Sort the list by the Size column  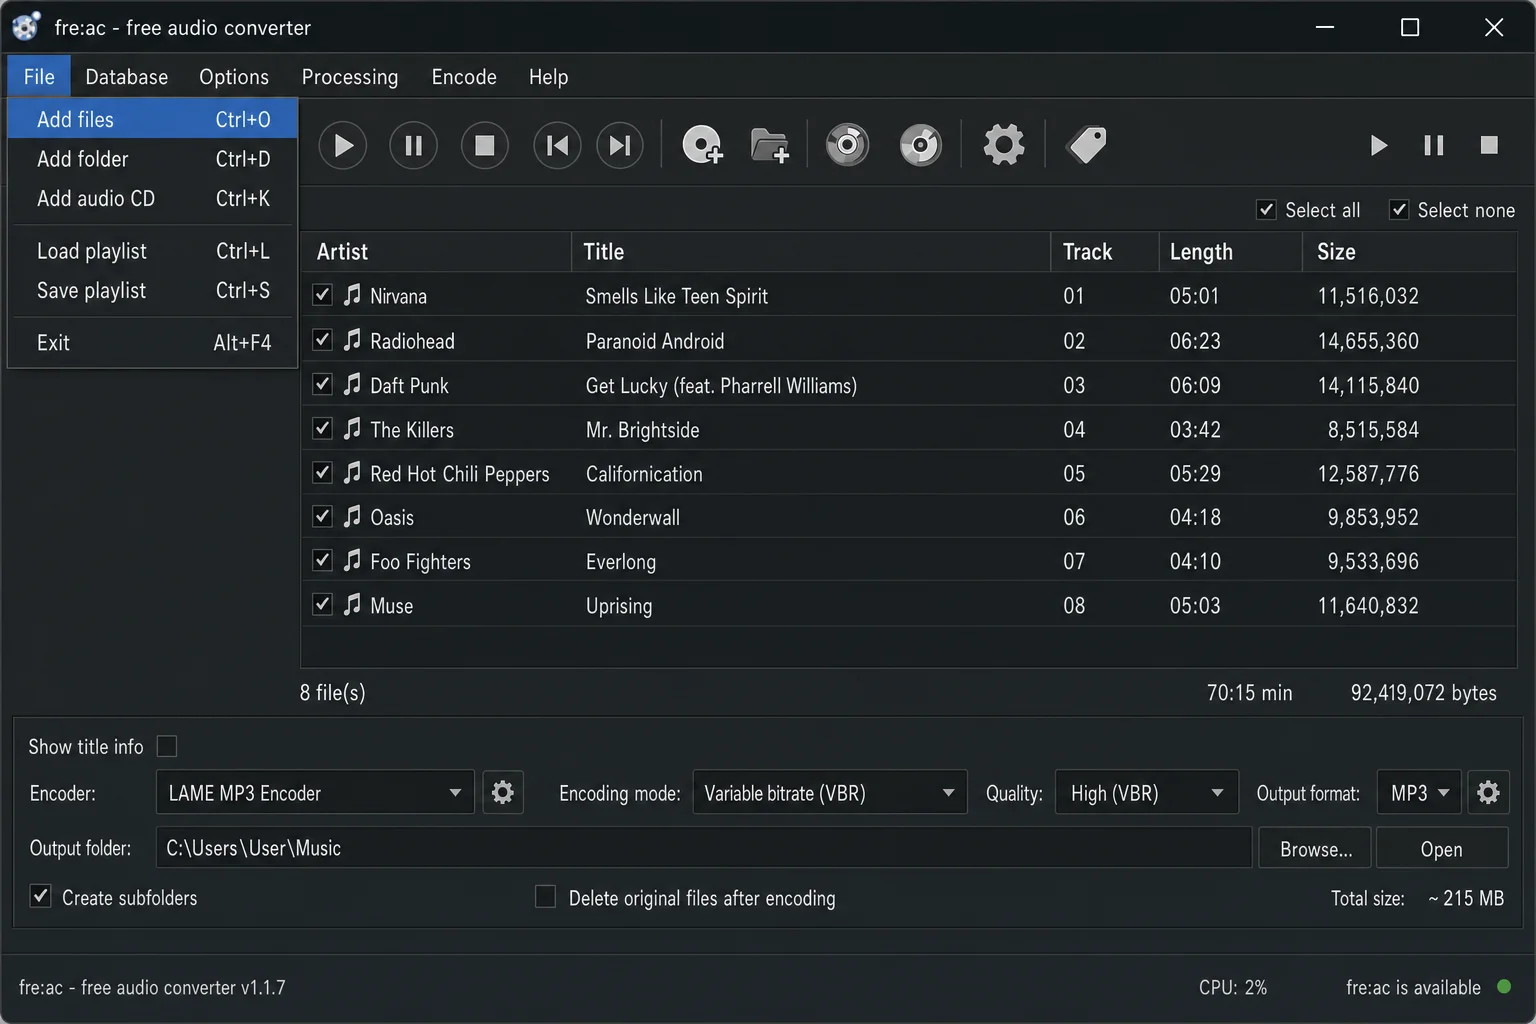pyautogui.click(x=1410, y=252)
